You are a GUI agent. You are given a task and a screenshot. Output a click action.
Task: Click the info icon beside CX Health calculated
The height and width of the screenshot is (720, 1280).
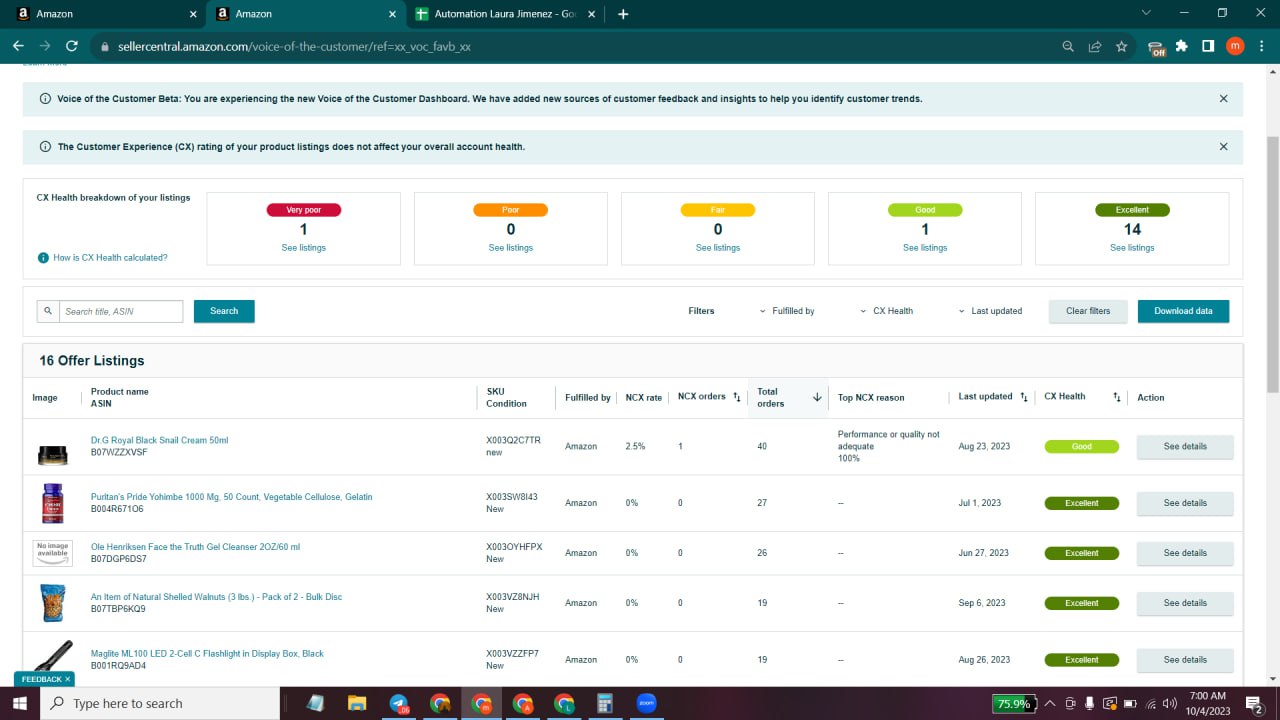coord(43,258)
